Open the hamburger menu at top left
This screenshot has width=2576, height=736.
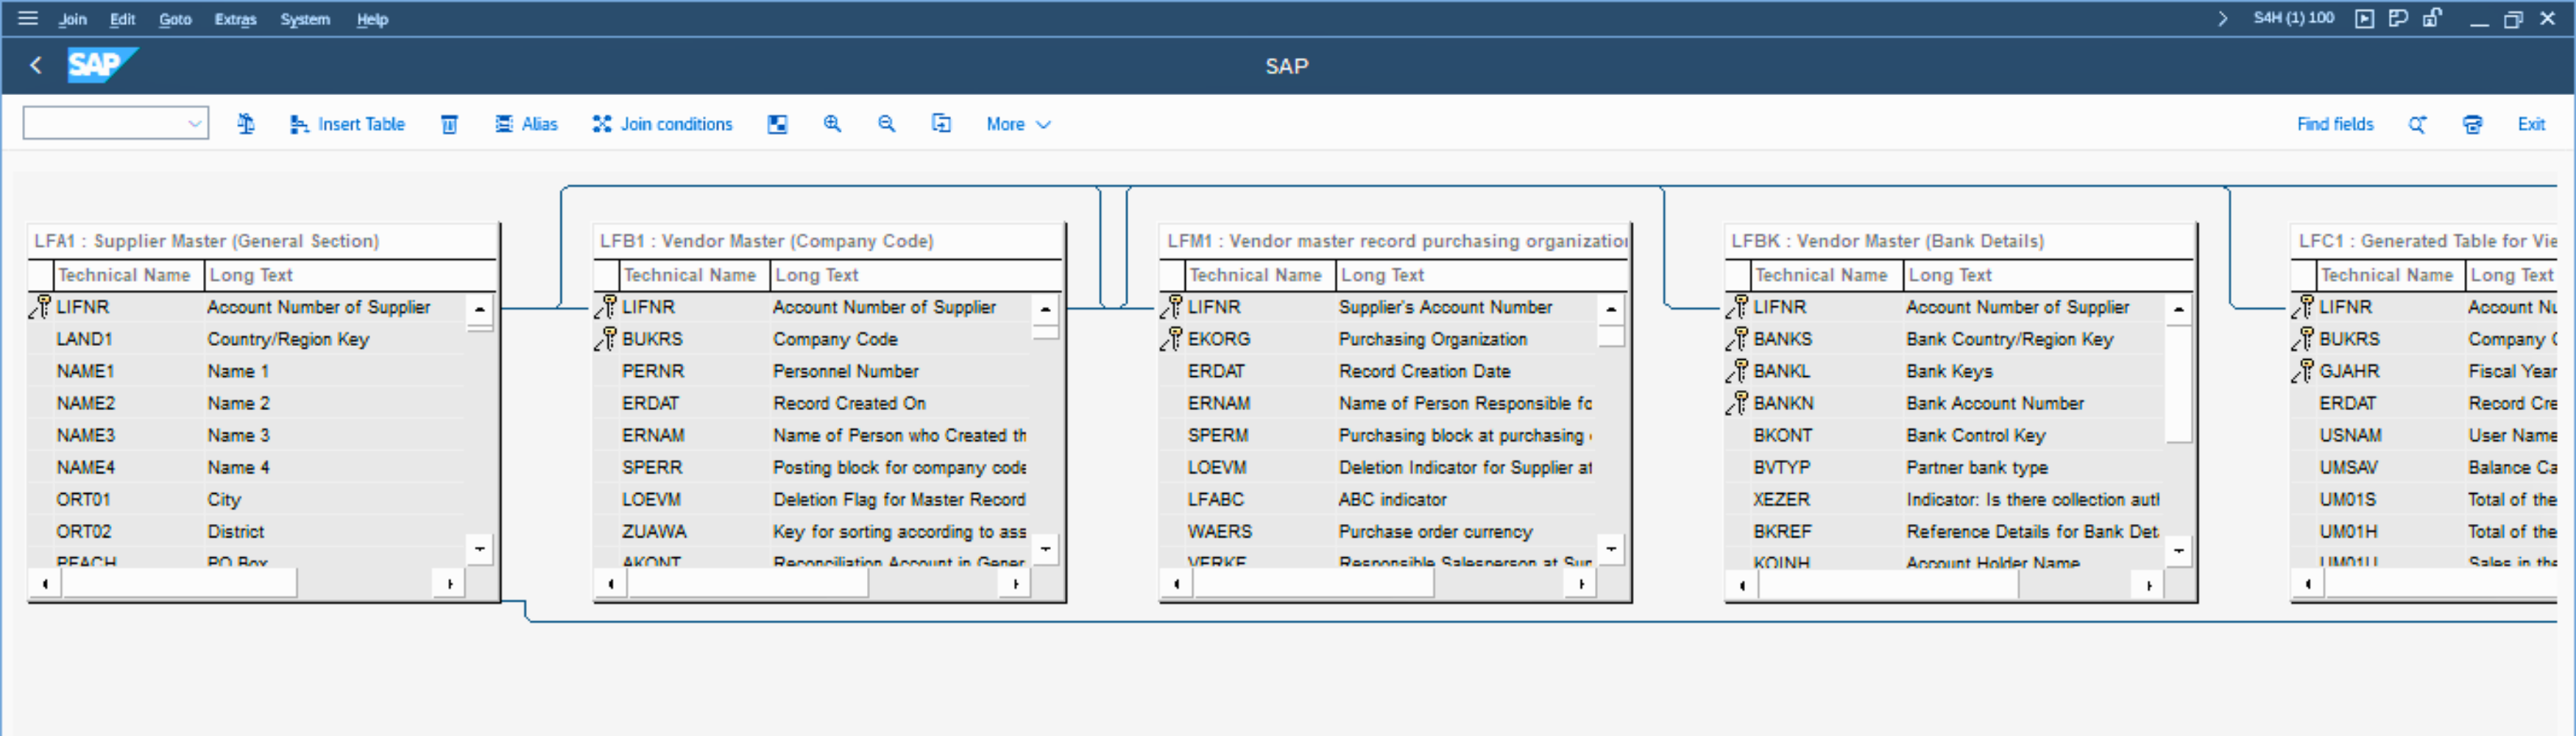click(28, 18)
